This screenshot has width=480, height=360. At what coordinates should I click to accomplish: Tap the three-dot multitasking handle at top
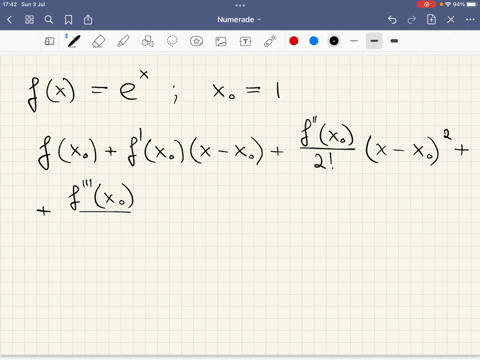[240, 5]
